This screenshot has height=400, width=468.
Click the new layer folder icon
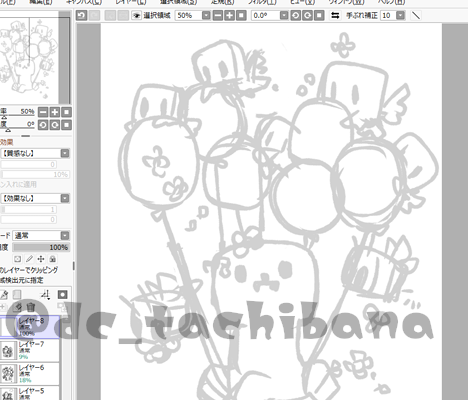17,295
